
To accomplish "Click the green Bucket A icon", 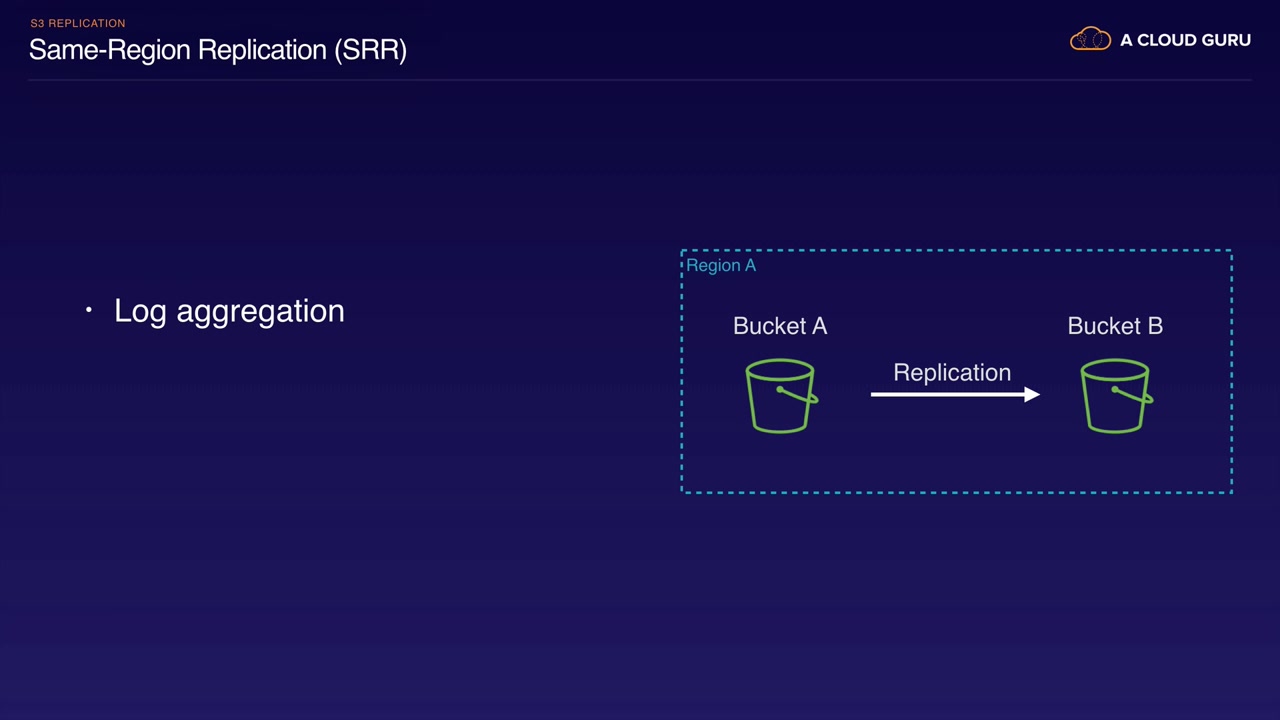I will 780,397.
